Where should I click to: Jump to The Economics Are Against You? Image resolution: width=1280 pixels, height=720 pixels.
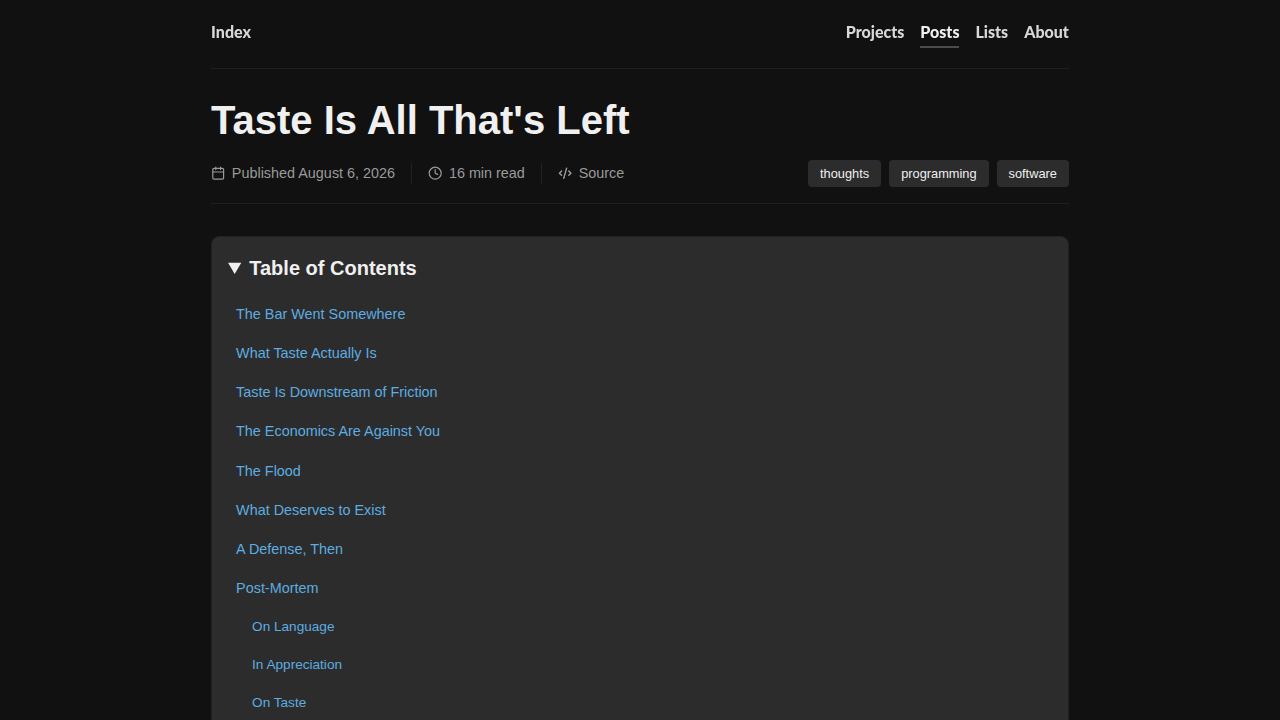338,431
